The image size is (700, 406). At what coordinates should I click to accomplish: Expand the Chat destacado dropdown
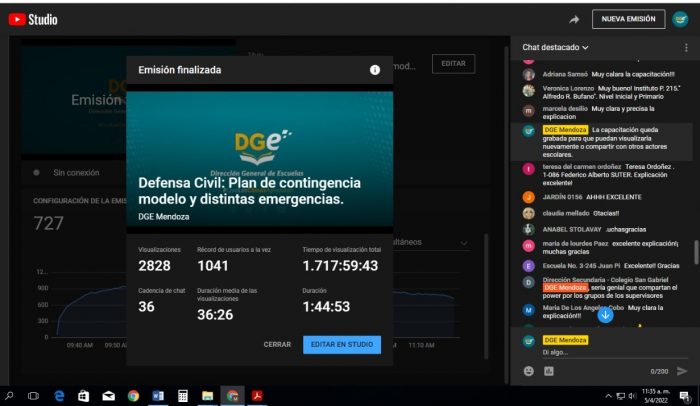(x=555, y=47)
